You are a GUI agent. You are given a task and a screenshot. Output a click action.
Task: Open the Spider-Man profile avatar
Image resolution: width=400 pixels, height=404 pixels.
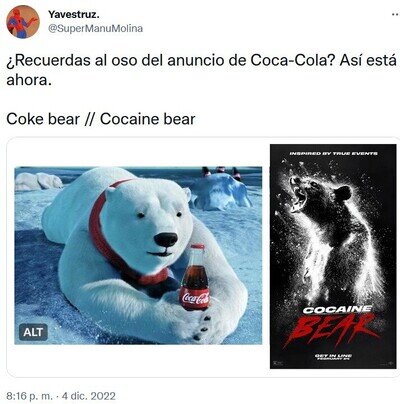[22, 22]
